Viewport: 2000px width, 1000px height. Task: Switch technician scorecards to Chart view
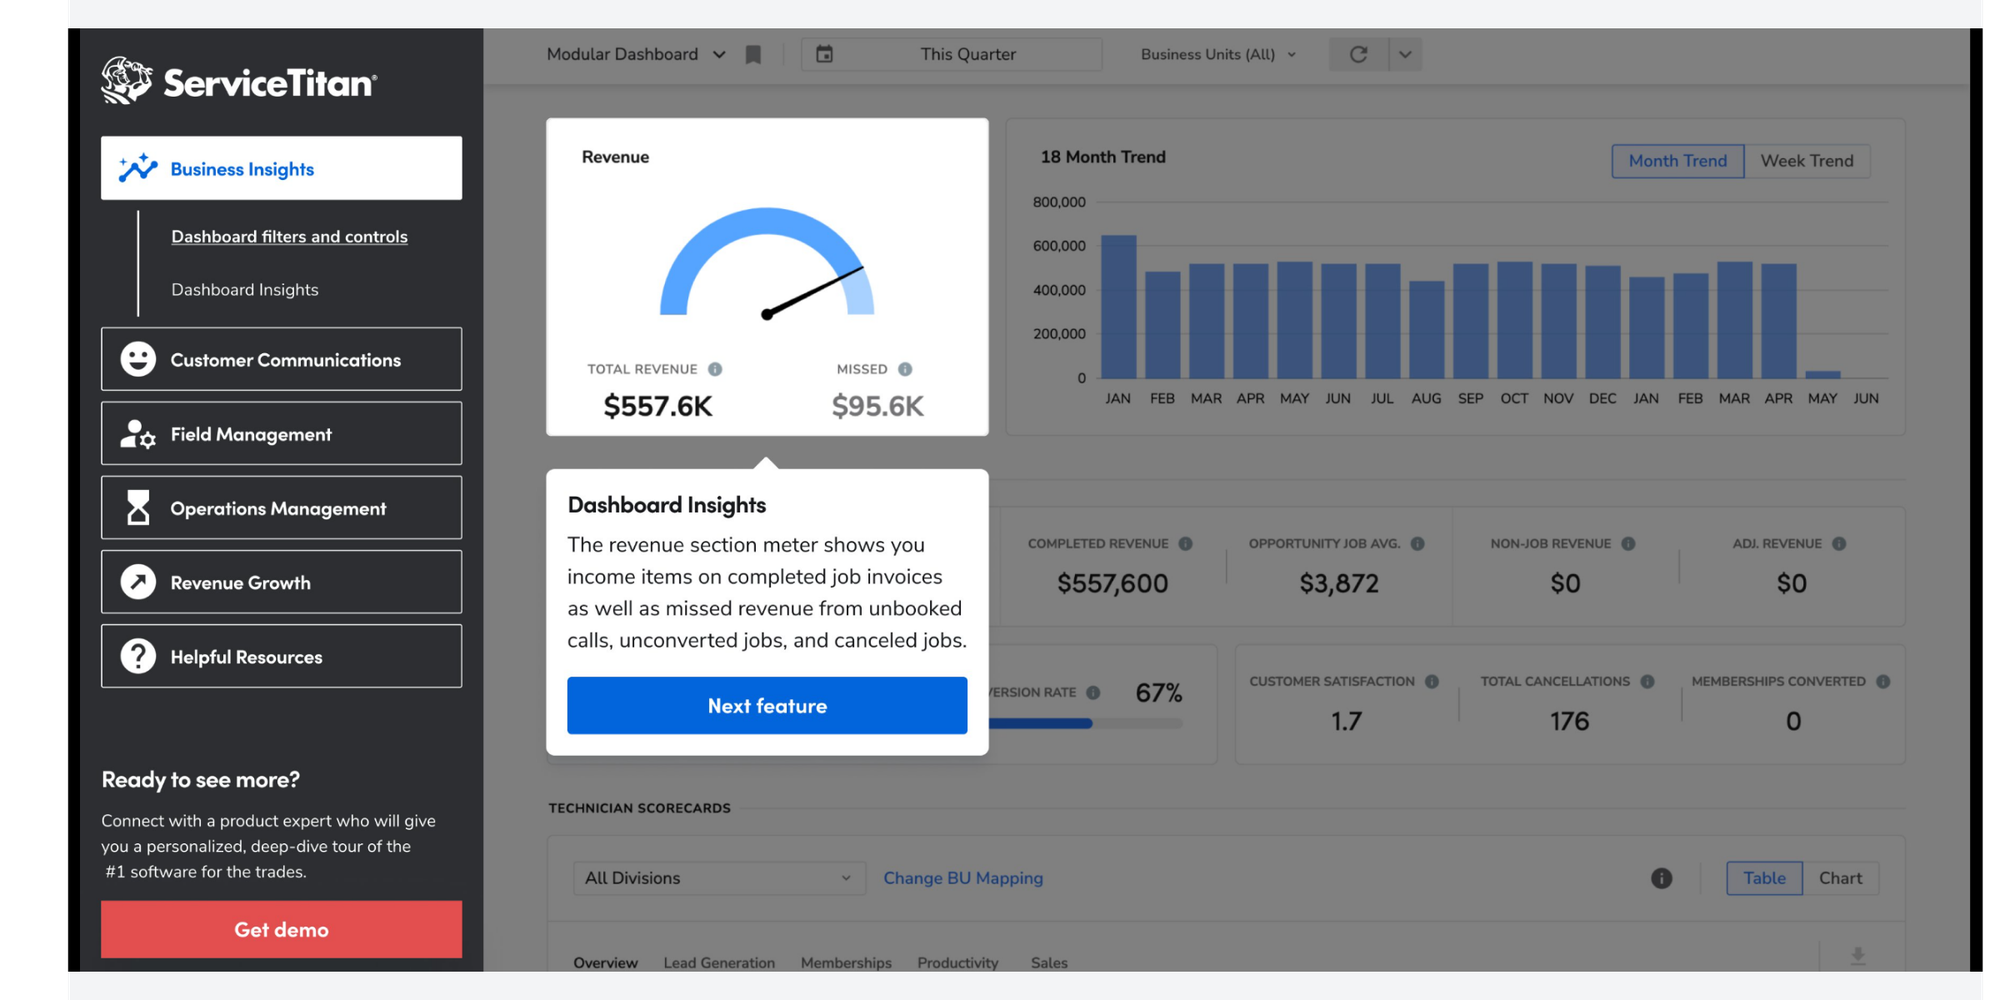tap(1840, 878)
